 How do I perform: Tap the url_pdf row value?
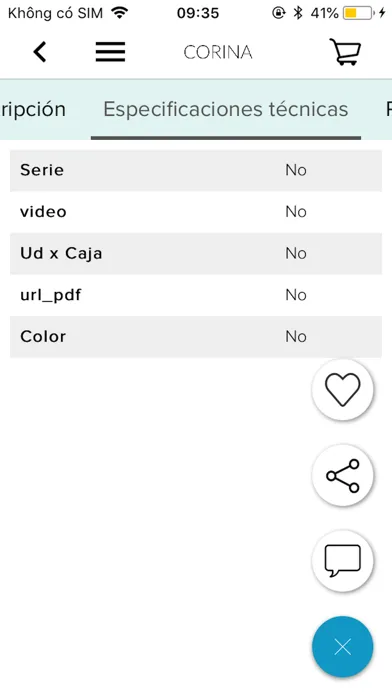pos(296,295)
